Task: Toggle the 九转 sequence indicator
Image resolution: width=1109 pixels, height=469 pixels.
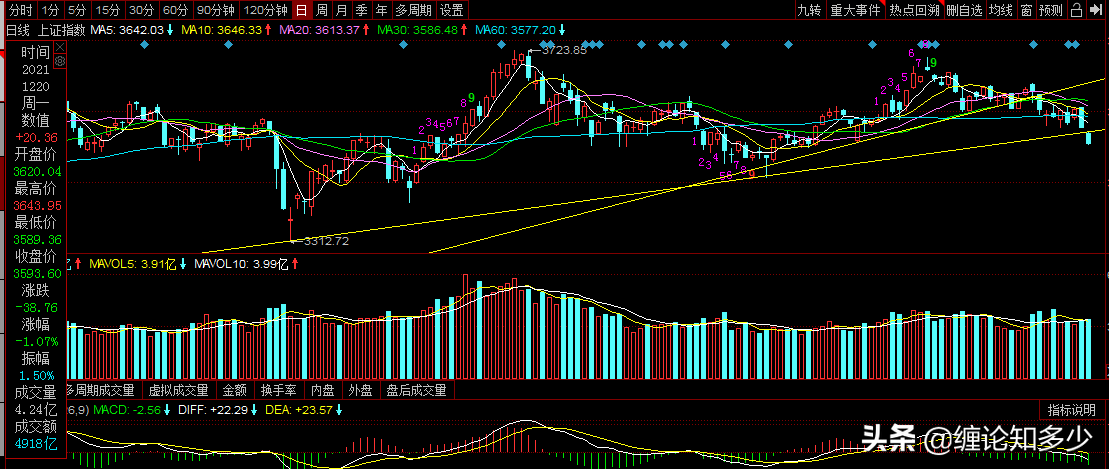Action: pos(809,10)
